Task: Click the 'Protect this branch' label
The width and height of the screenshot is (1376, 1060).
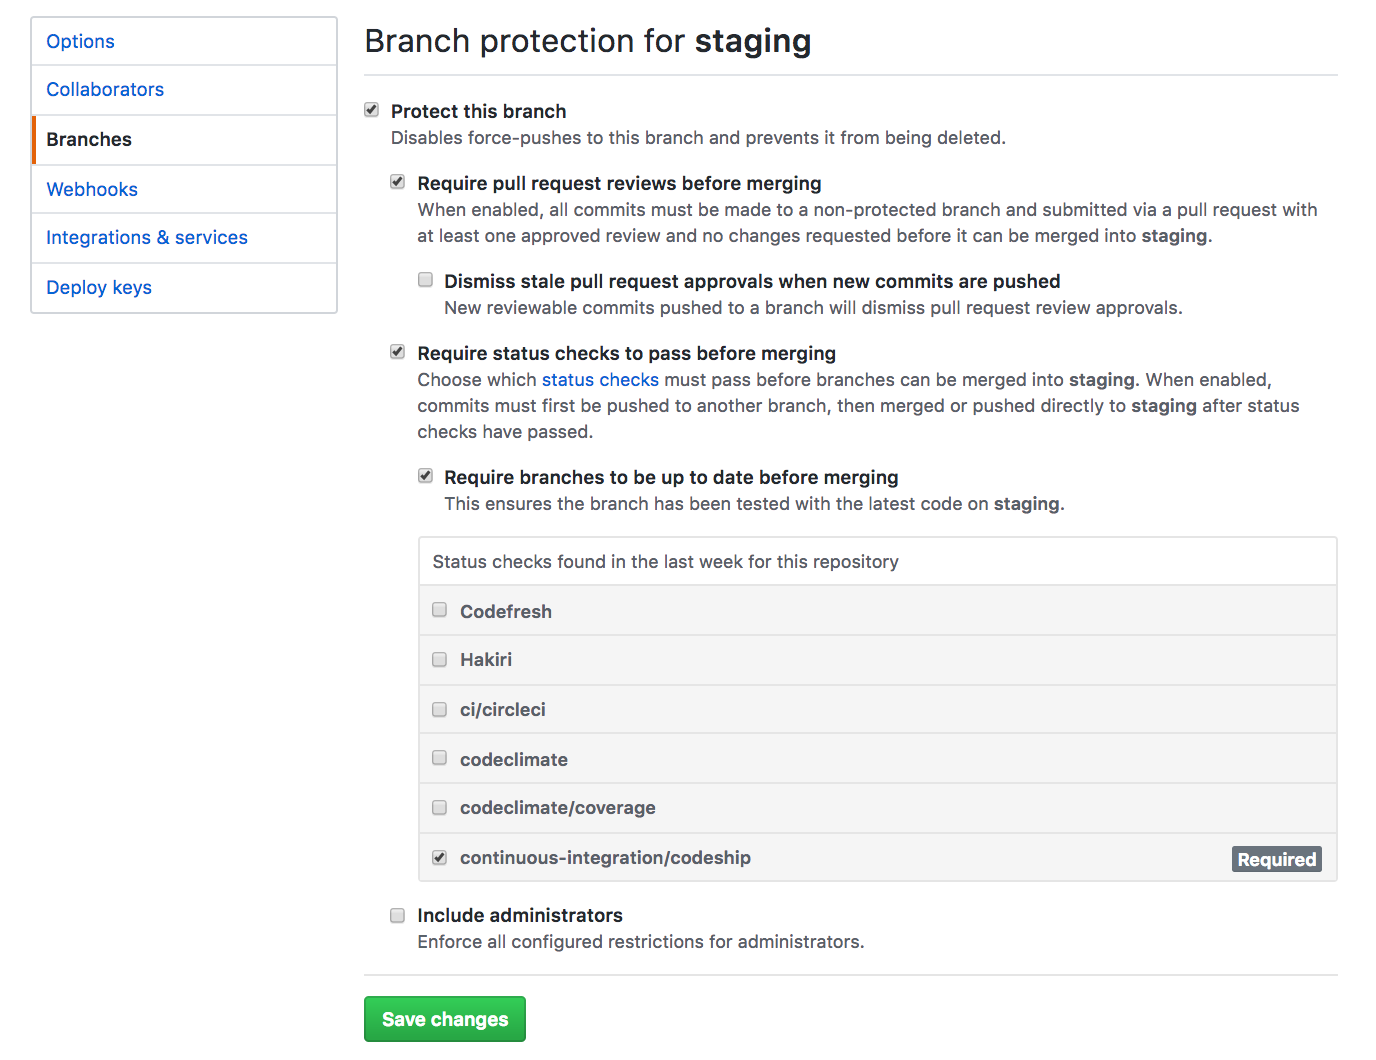Action: tap(479, 111)
